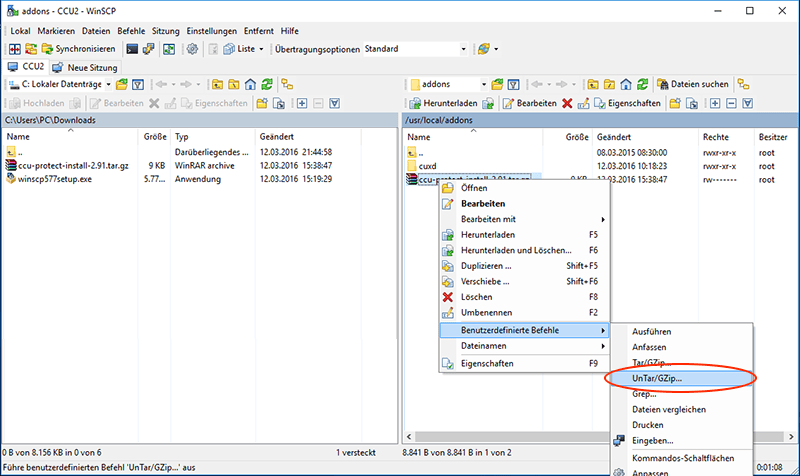
Task: Refresh the local panel directory
Action: (x=267, y=84)
